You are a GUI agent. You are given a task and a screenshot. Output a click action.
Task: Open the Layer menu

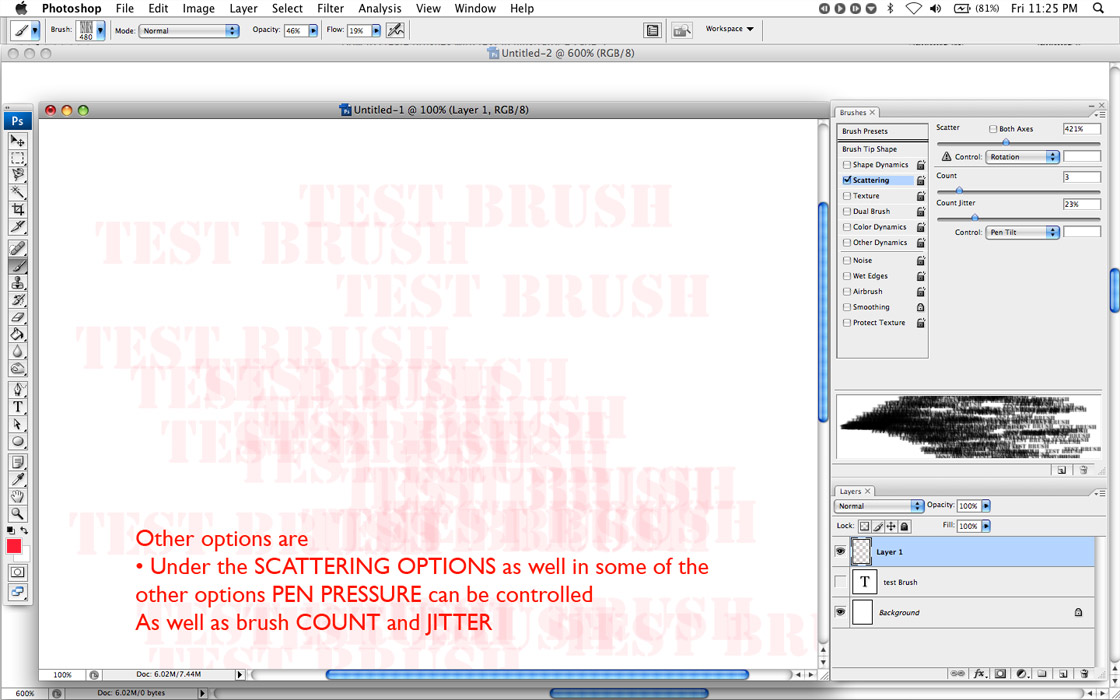(x=244, y=9)
